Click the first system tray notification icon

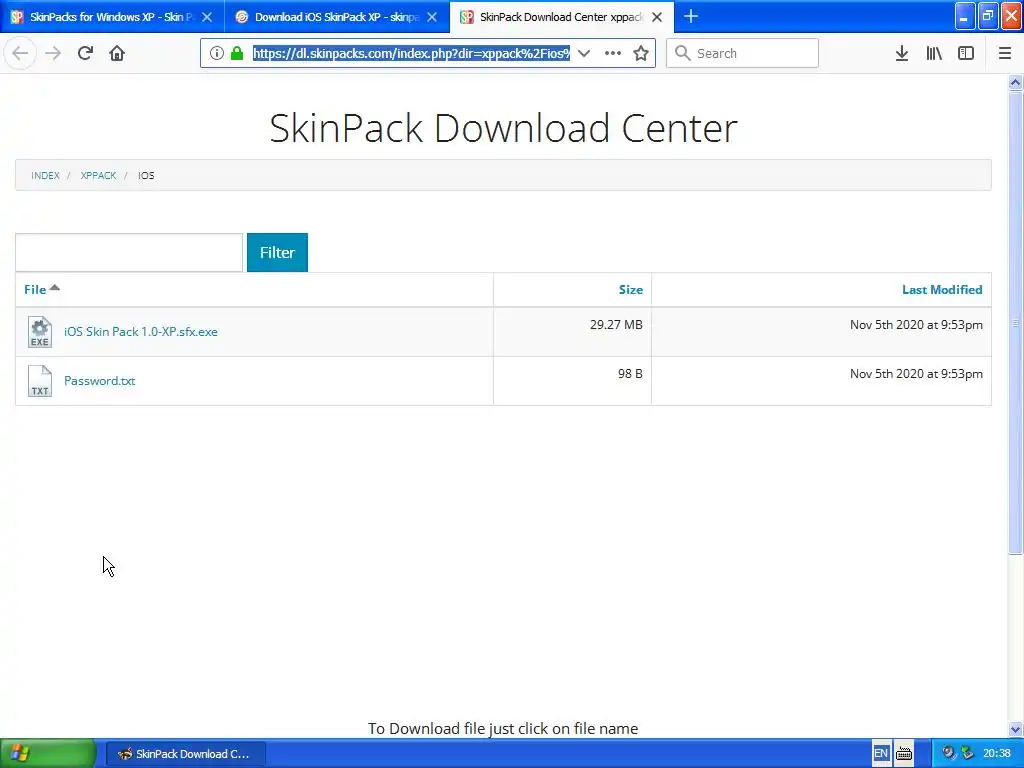point(949,753)
